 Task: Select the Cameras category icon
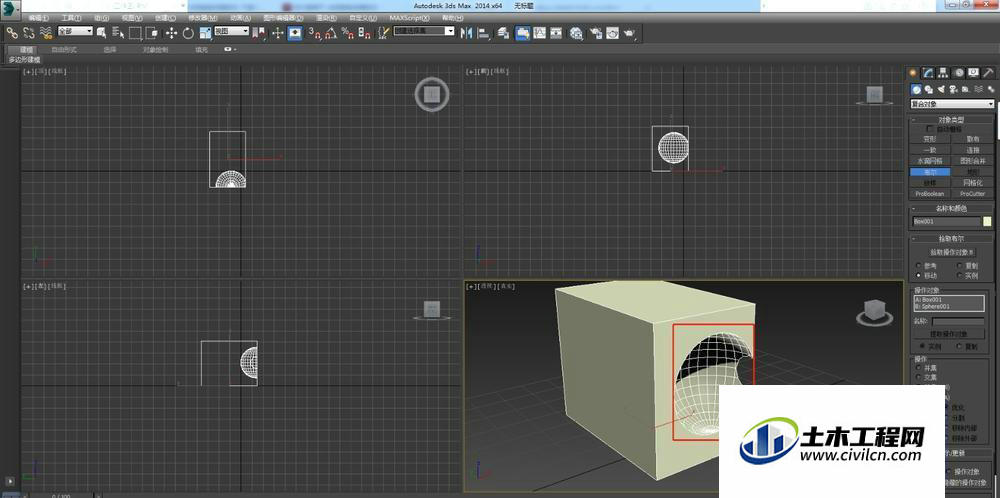click(x=953, y=89)
